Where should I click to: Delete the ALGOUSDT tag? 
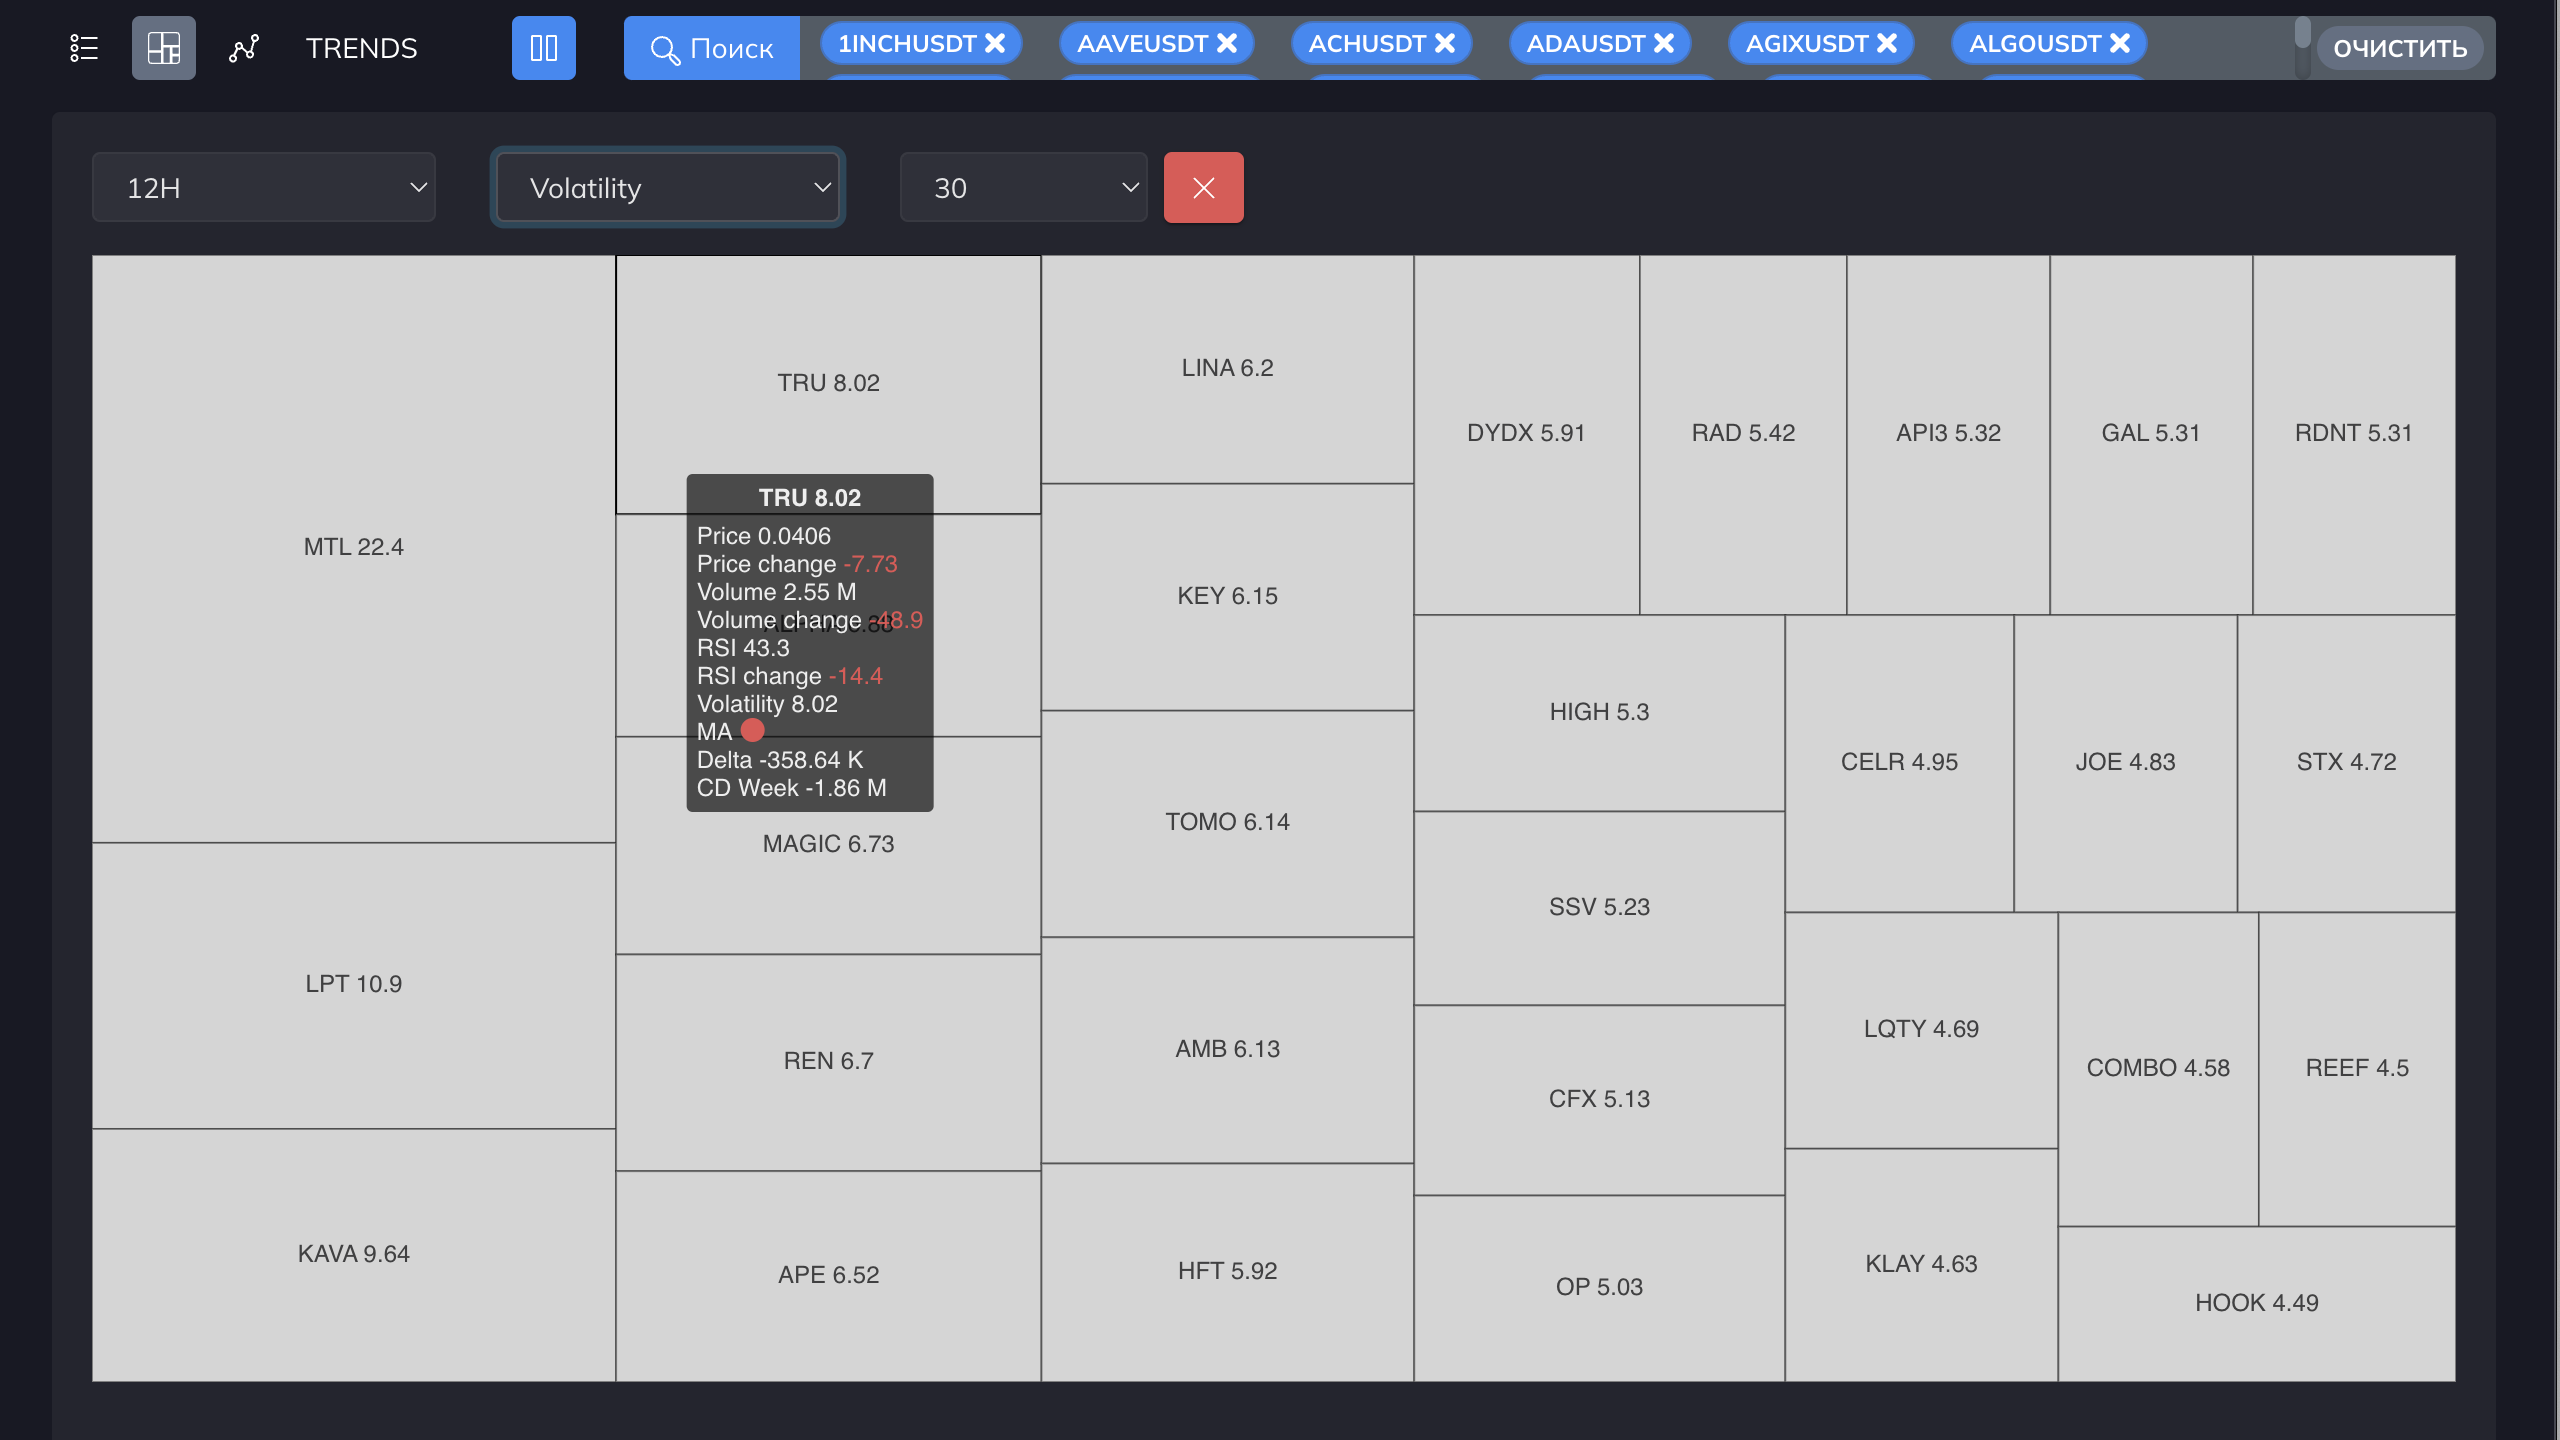[x=2120, y=43]
